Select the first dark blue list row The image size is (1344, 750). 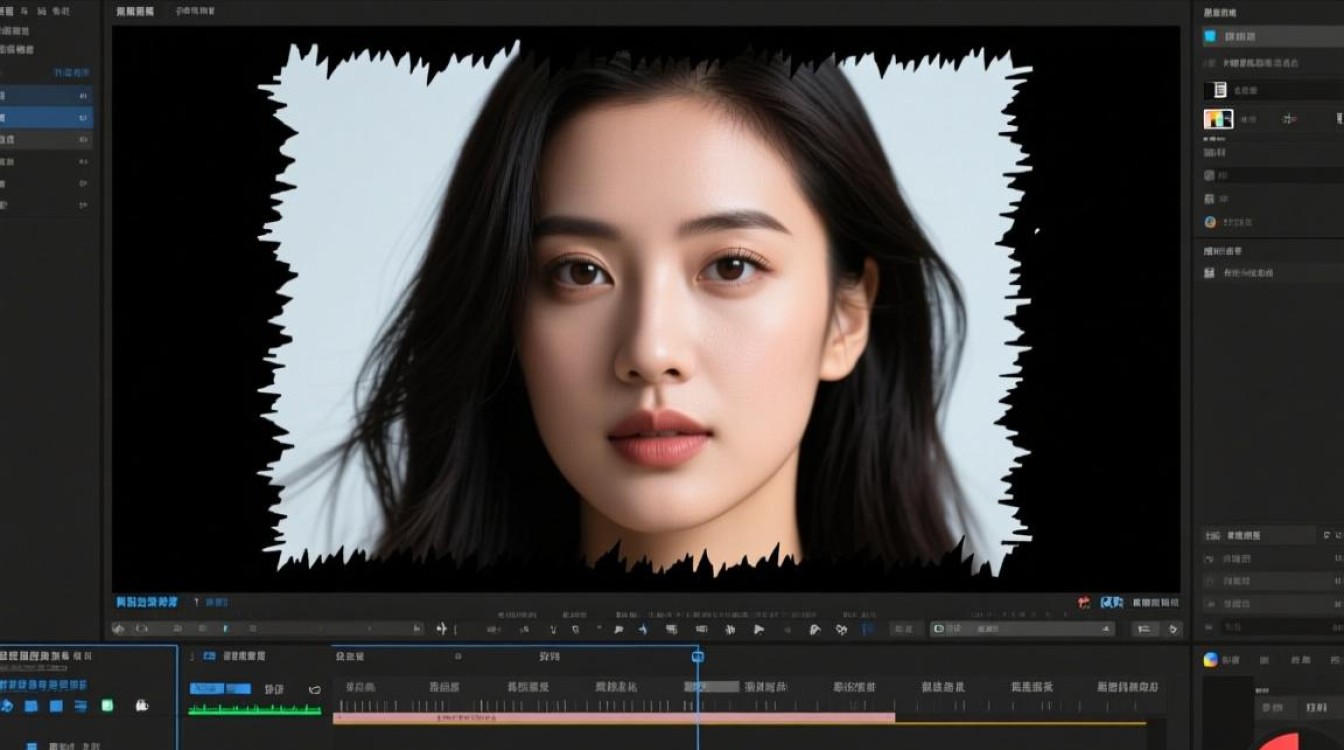(x=46, y=96)
